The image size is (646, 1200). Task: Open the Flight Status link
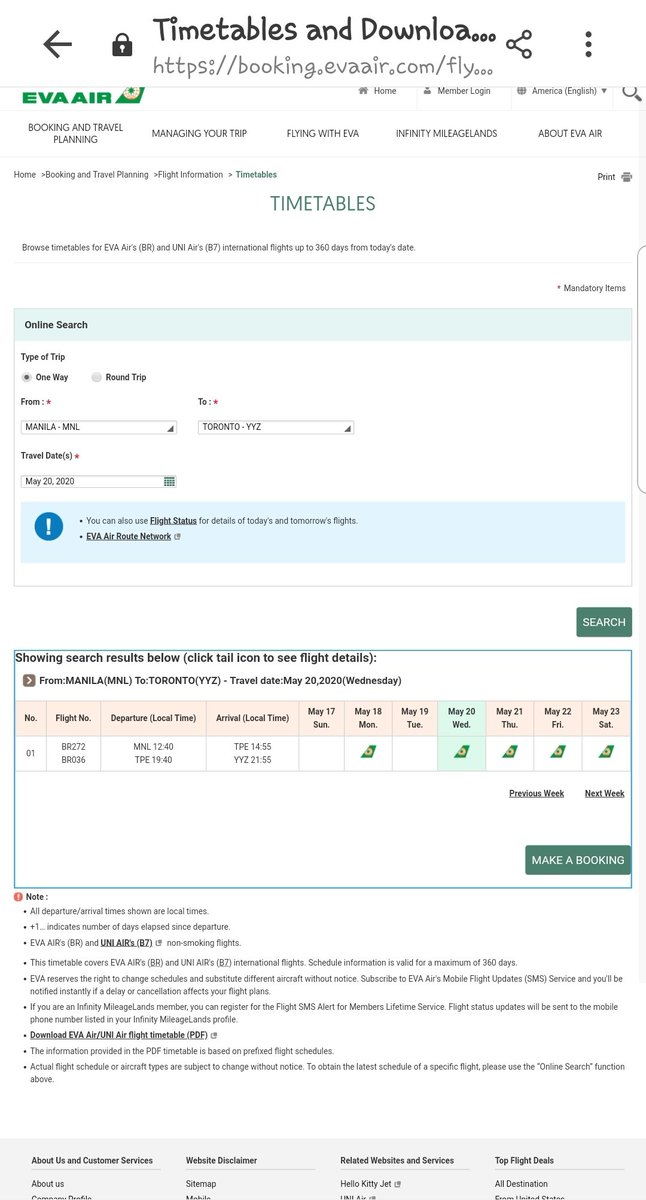point(173,521)
